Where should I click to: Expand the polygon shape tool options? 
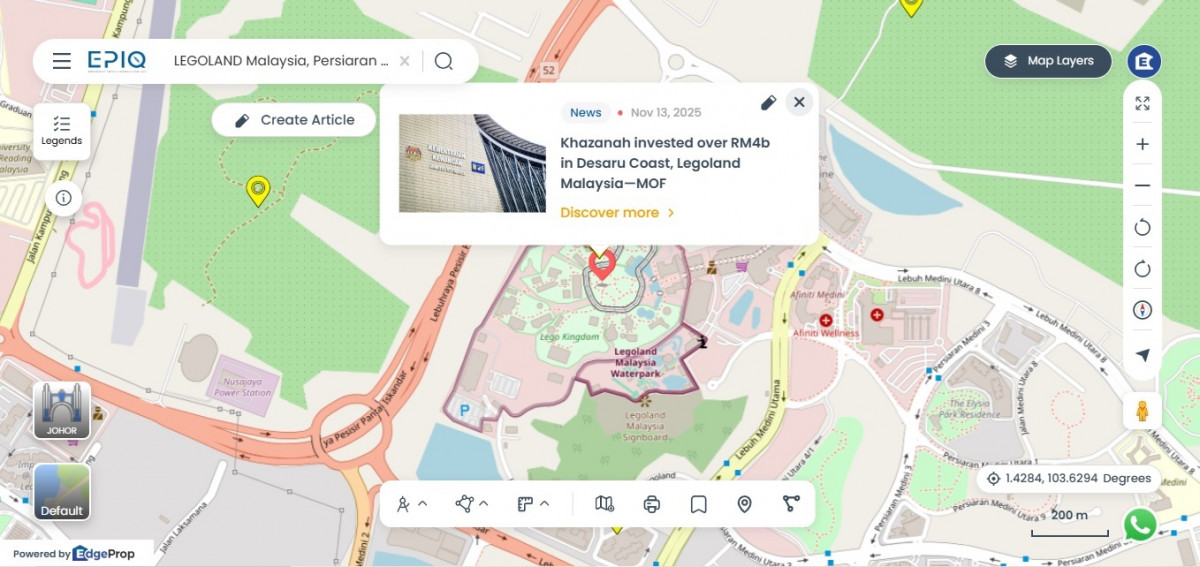(x=471, y=504)
